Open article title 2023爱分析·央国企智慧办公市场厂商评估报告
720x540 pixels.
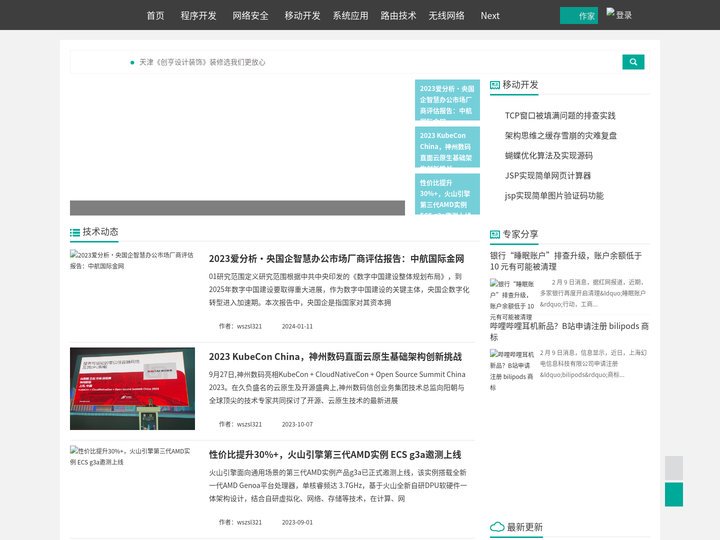click(x=337, y=259)
